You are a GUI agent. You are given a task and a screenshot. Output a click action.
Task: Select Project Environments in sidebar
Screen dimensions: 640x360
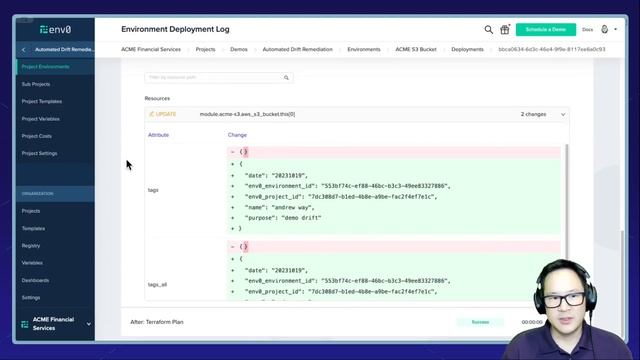45,67
